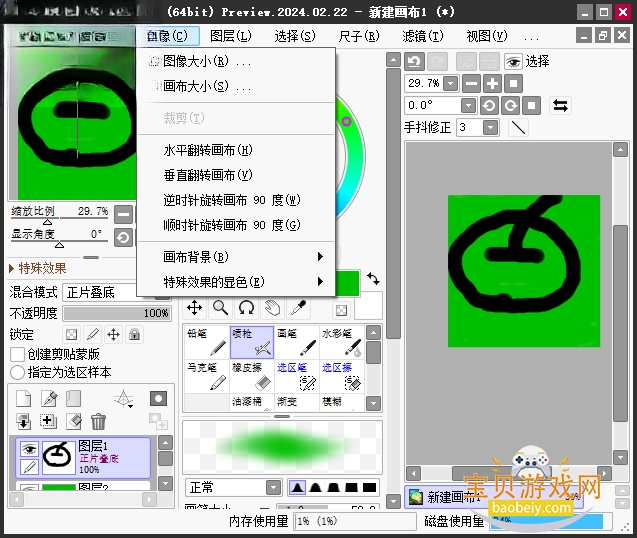Click the redo arrow icon
The width and height of the screenshot is (637, 538).
(x=438, y=62)
